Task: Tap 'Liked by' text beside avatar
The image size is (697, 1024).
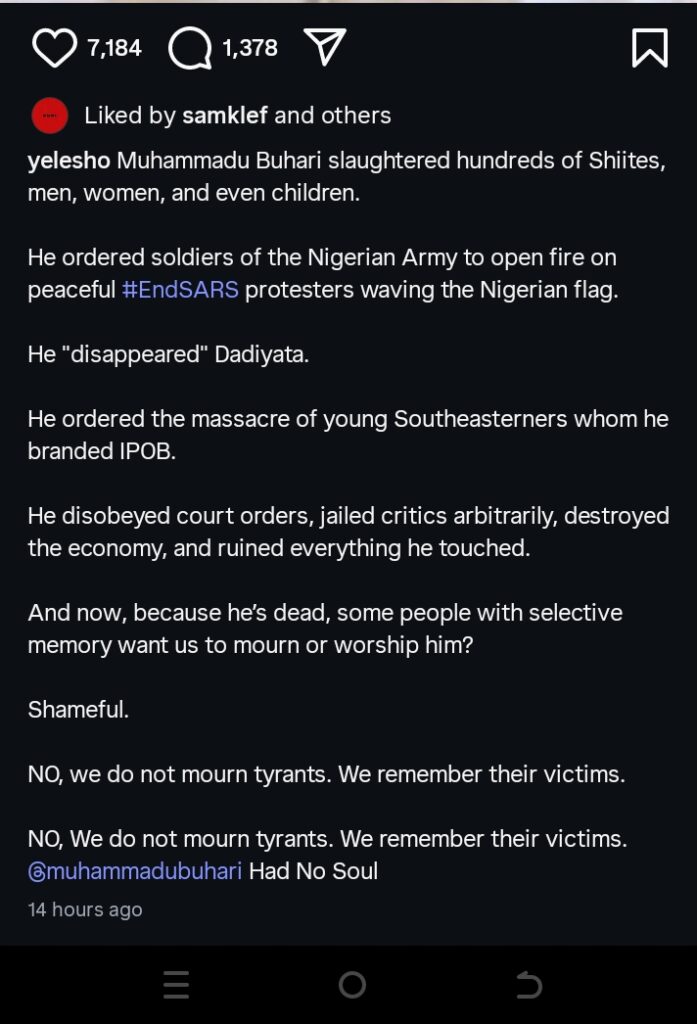Action: (130, 116)
